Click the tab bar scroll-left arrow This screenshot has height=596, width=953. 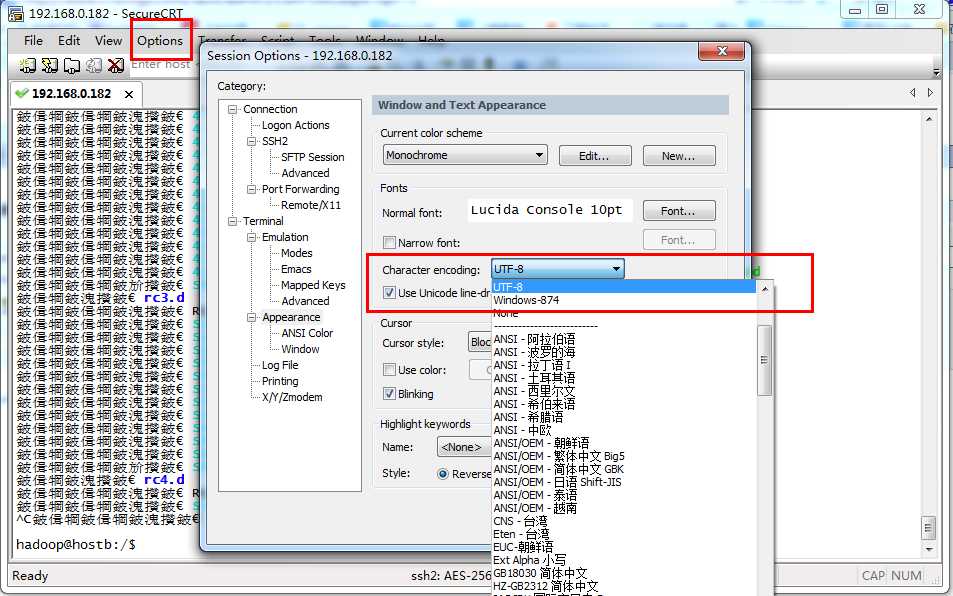pyautogui.click(x=912, y=92)
